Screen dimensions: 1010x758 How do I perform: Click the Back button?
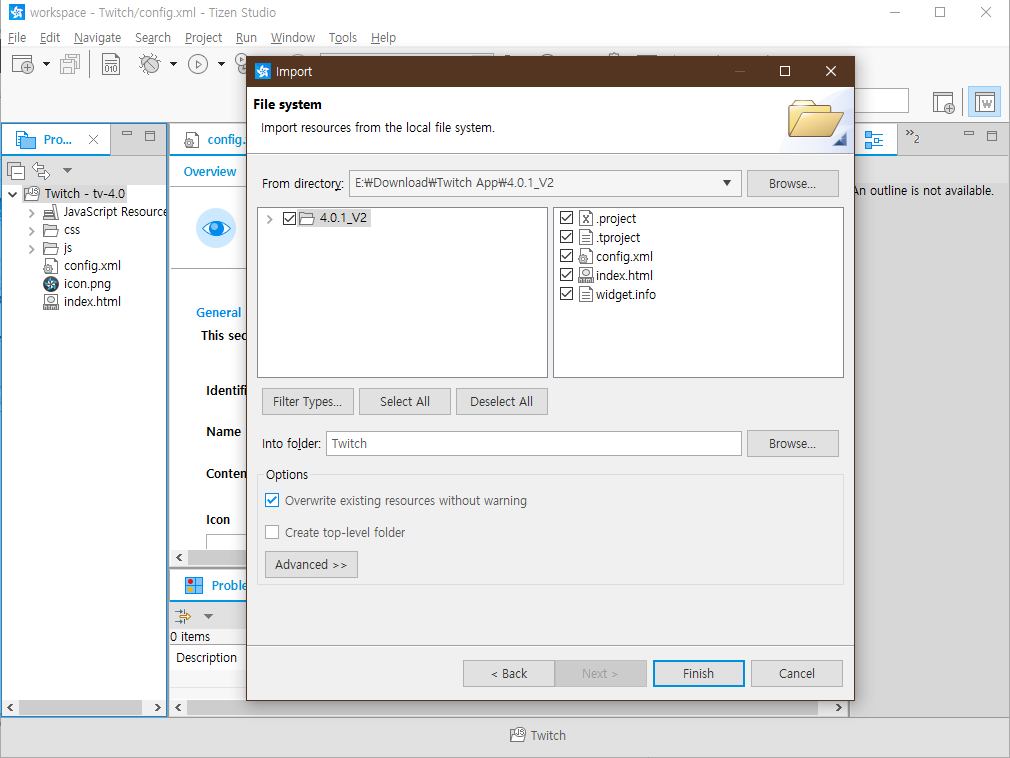[509, 674]
